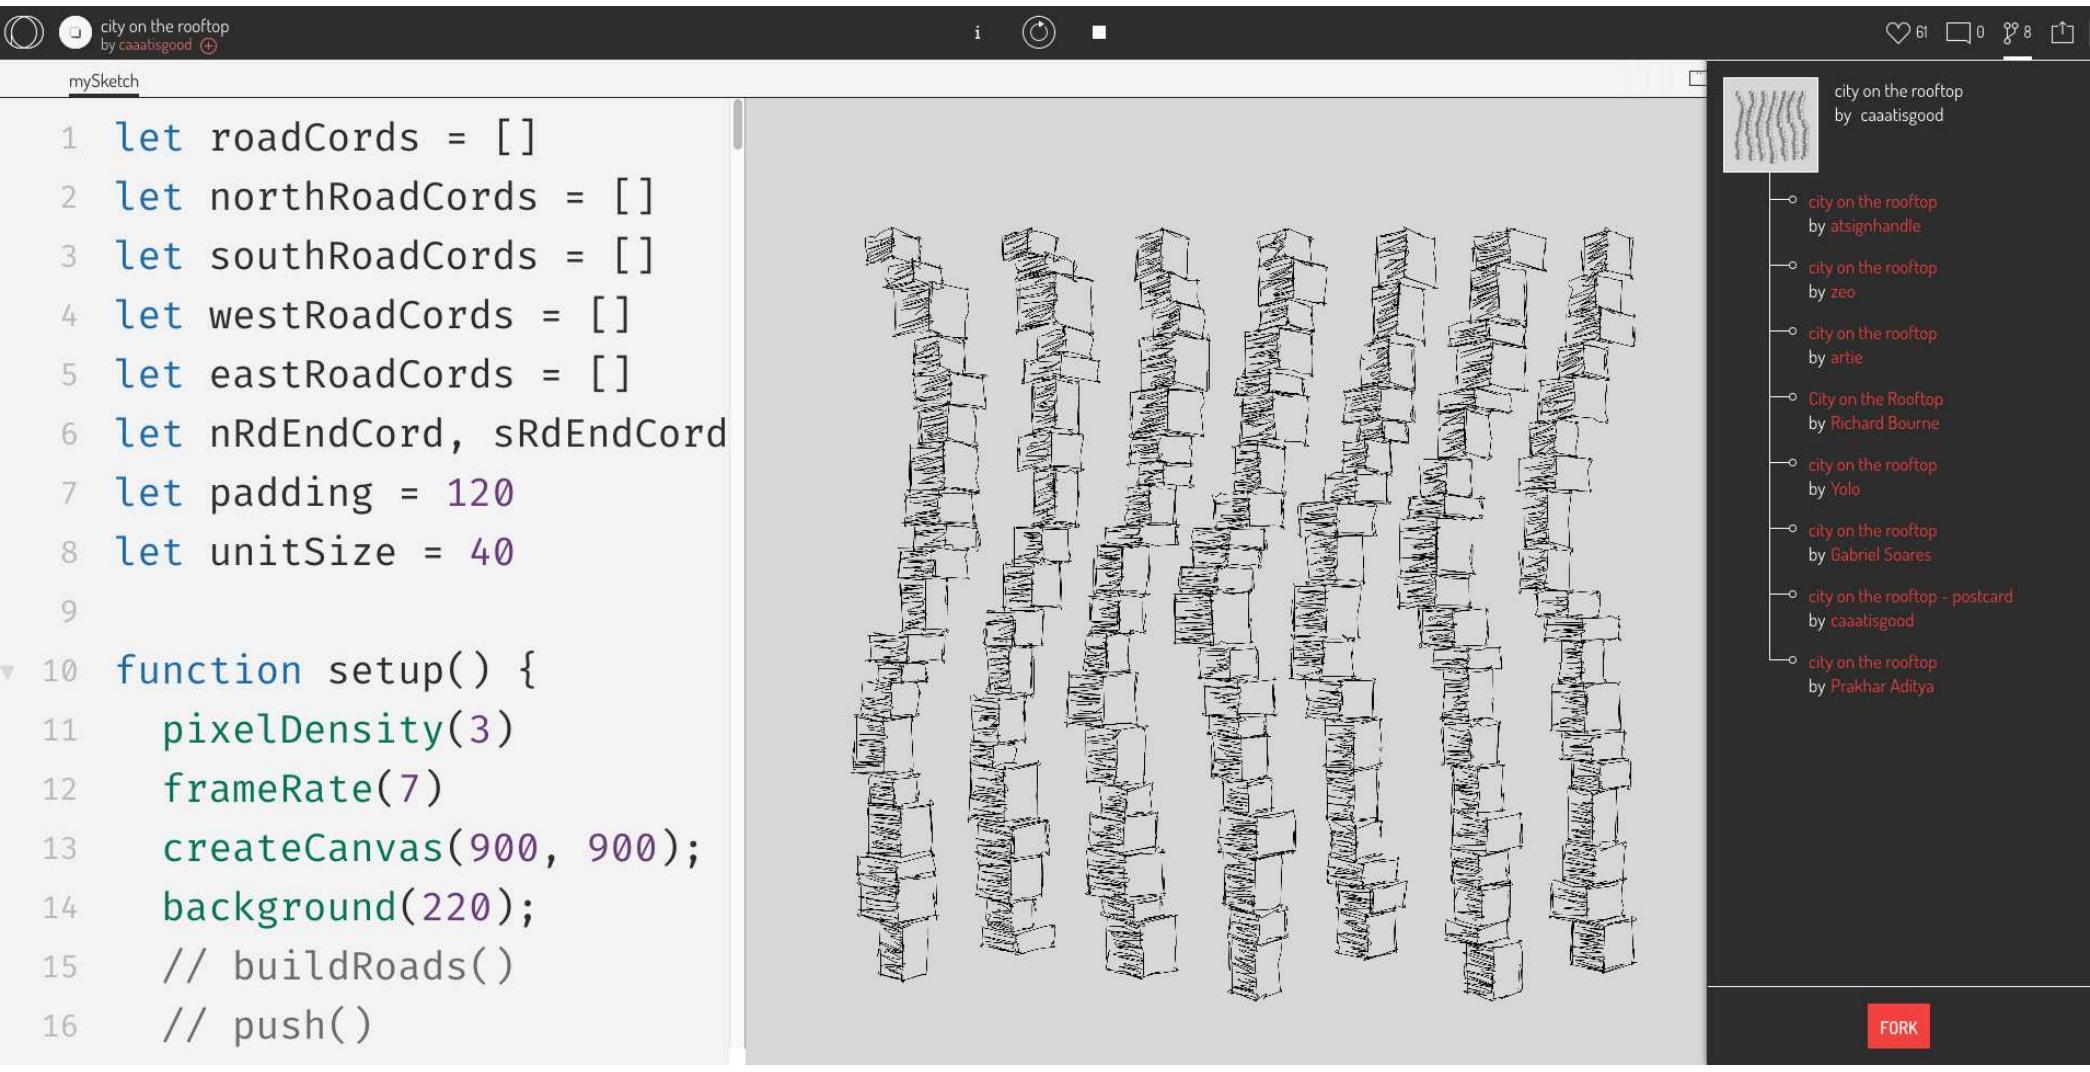Open the share icon
Image resolution: width=2090 pixels, height=1072 pixels.
pyautogui.click(x=2062, y=32)
